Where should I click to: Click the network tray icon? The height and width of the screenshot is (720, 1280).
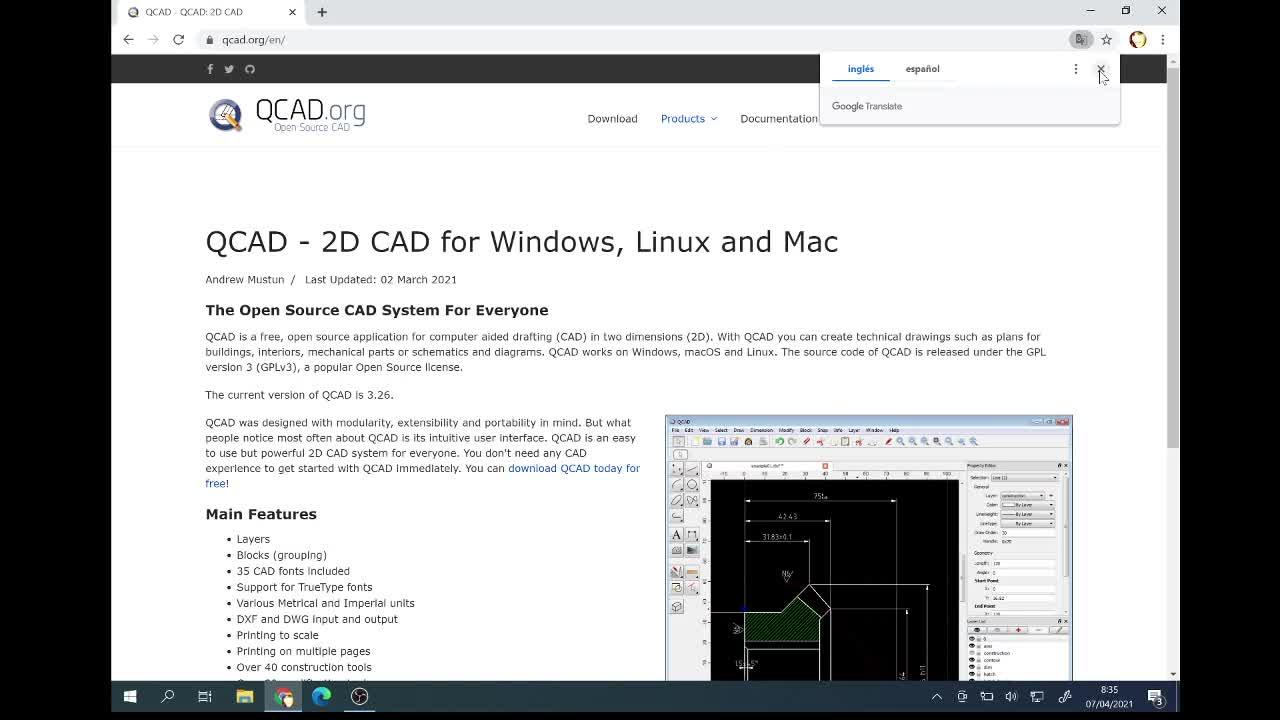1037,697
